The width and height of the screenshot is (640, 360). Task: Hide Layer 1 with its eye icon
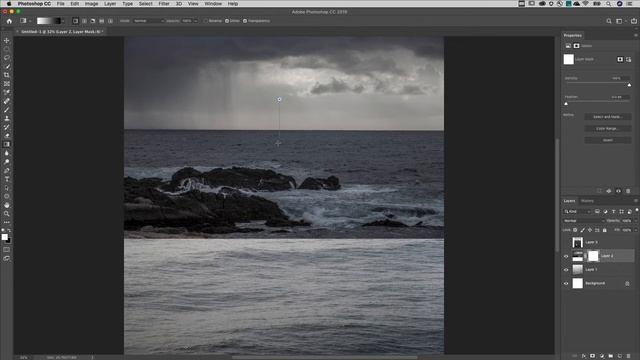click(x=566, y=270)
